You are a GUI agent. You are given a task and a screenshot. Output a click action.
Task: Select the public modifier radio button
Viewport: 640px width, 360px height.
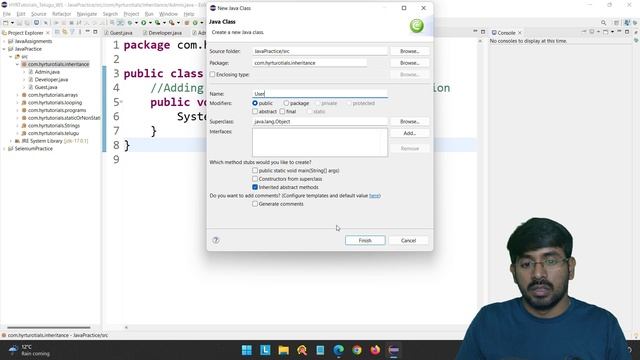tap(255, 103)
